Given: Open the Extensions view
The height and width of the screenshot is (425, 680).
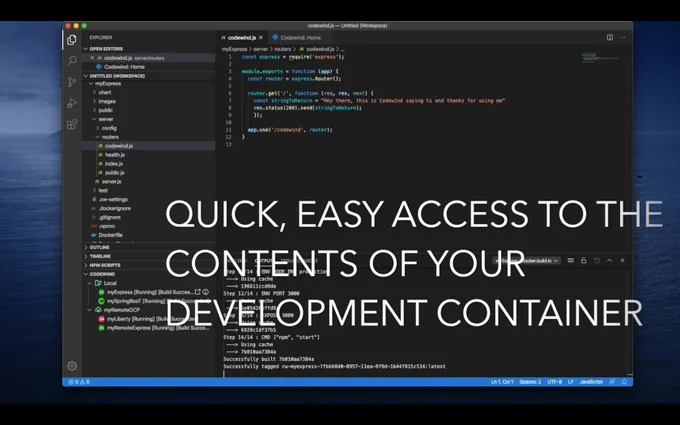Looking at the screenshot, I should (72, 124).
